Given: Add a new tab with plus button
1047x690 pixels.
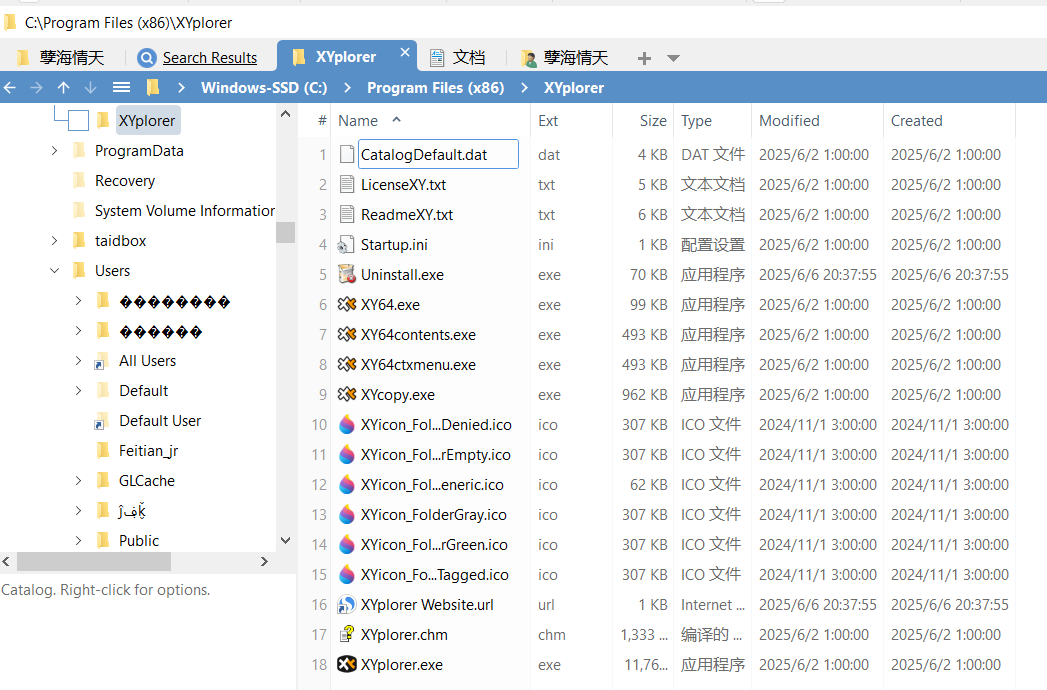Looking at the screenshot, I should pyautogui.click(x=644, y=58).
